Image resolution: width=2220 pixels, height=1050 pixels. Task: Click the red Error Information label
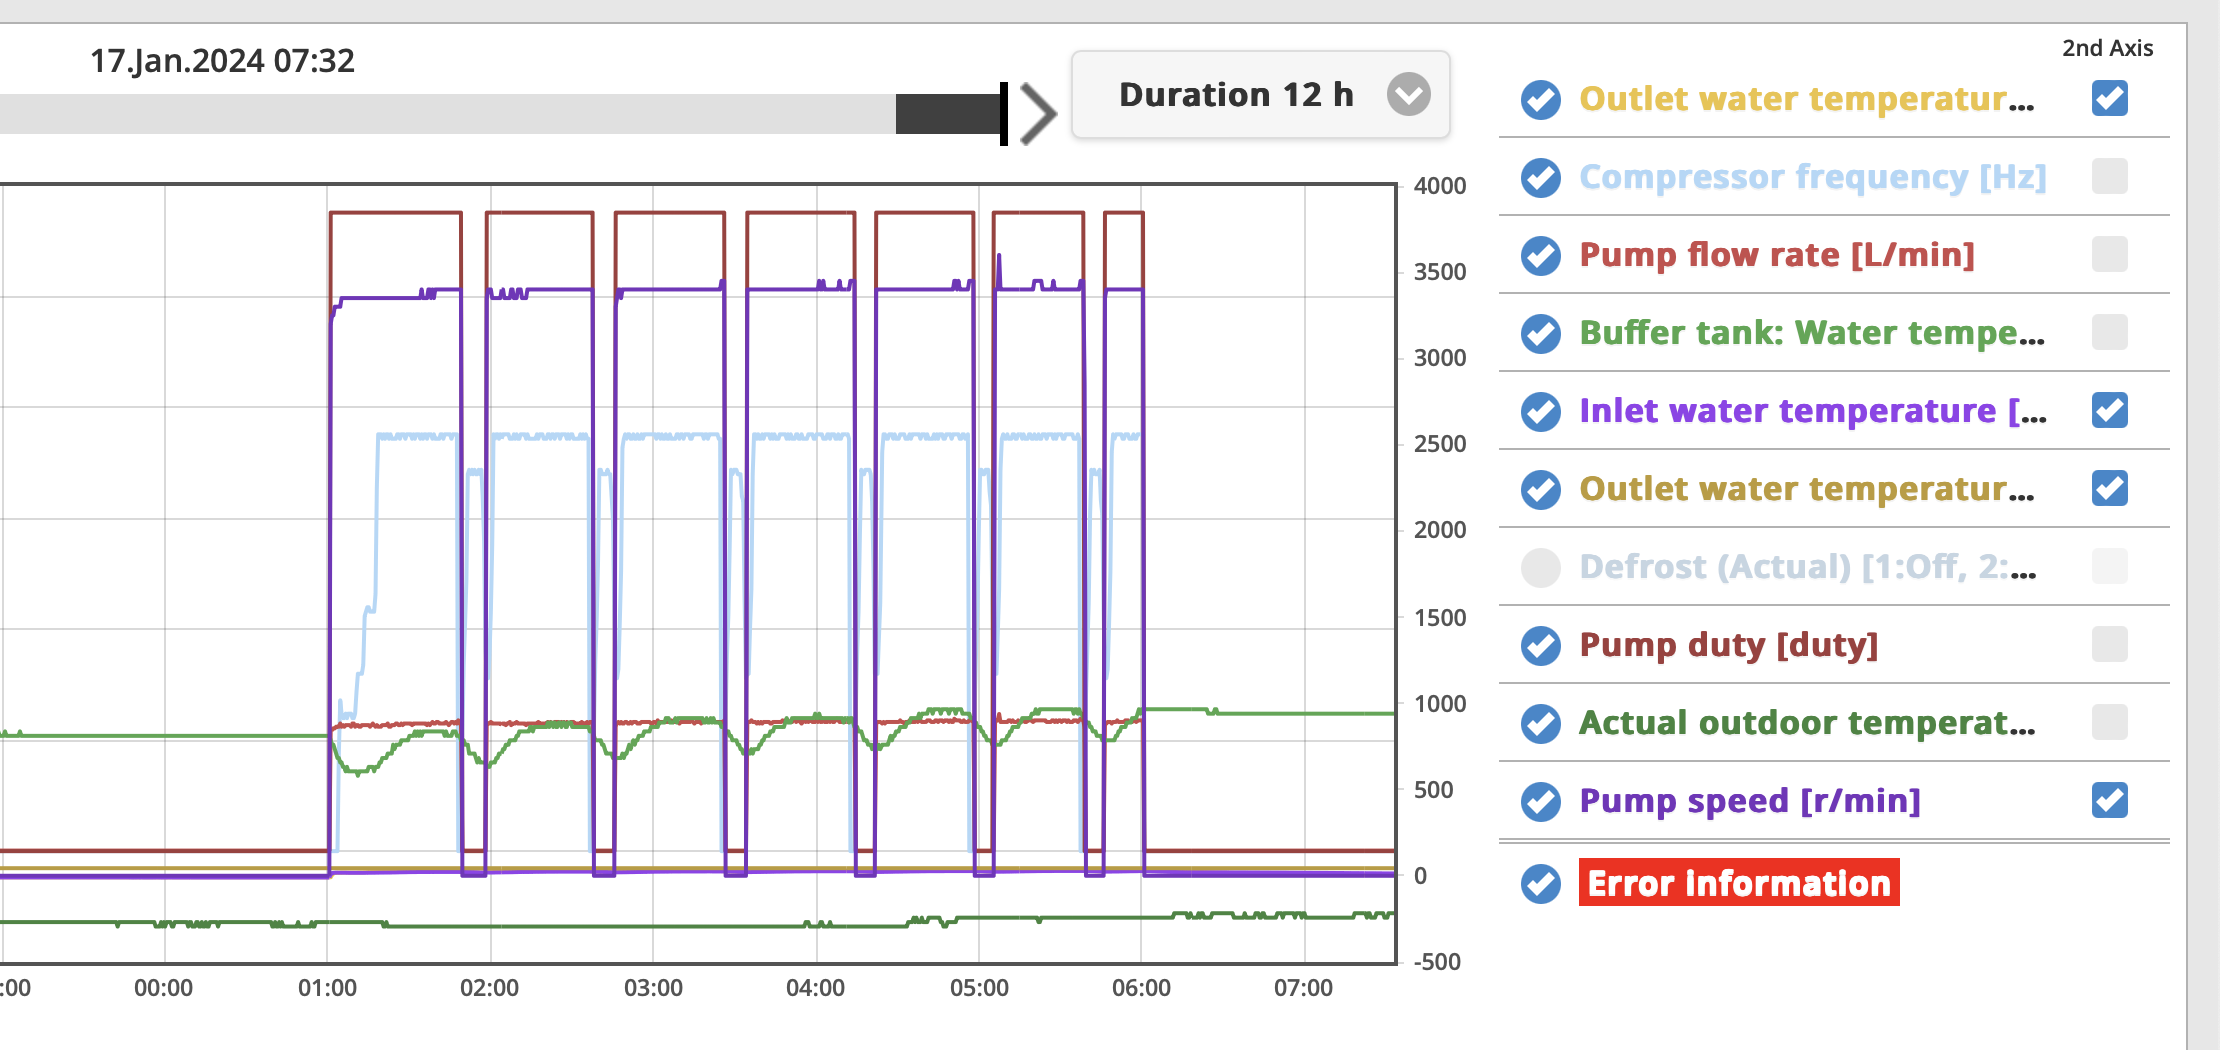click(x=1738, y=883)
